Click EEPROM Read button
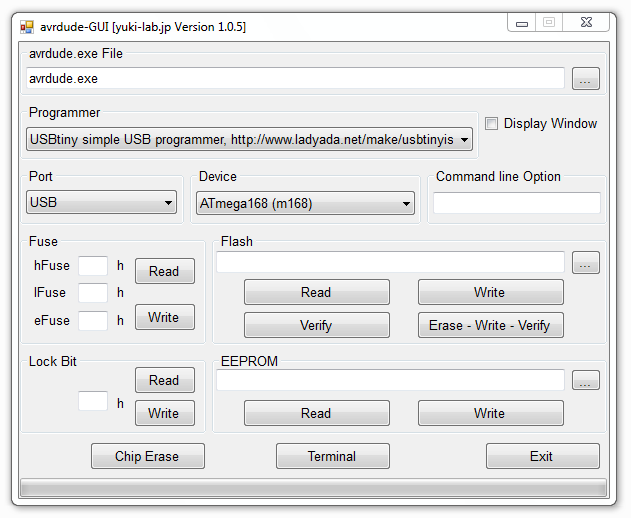Image resolution: width=631 pixels, height=518 pixels. pyautogui.click(x=317, y=413)
